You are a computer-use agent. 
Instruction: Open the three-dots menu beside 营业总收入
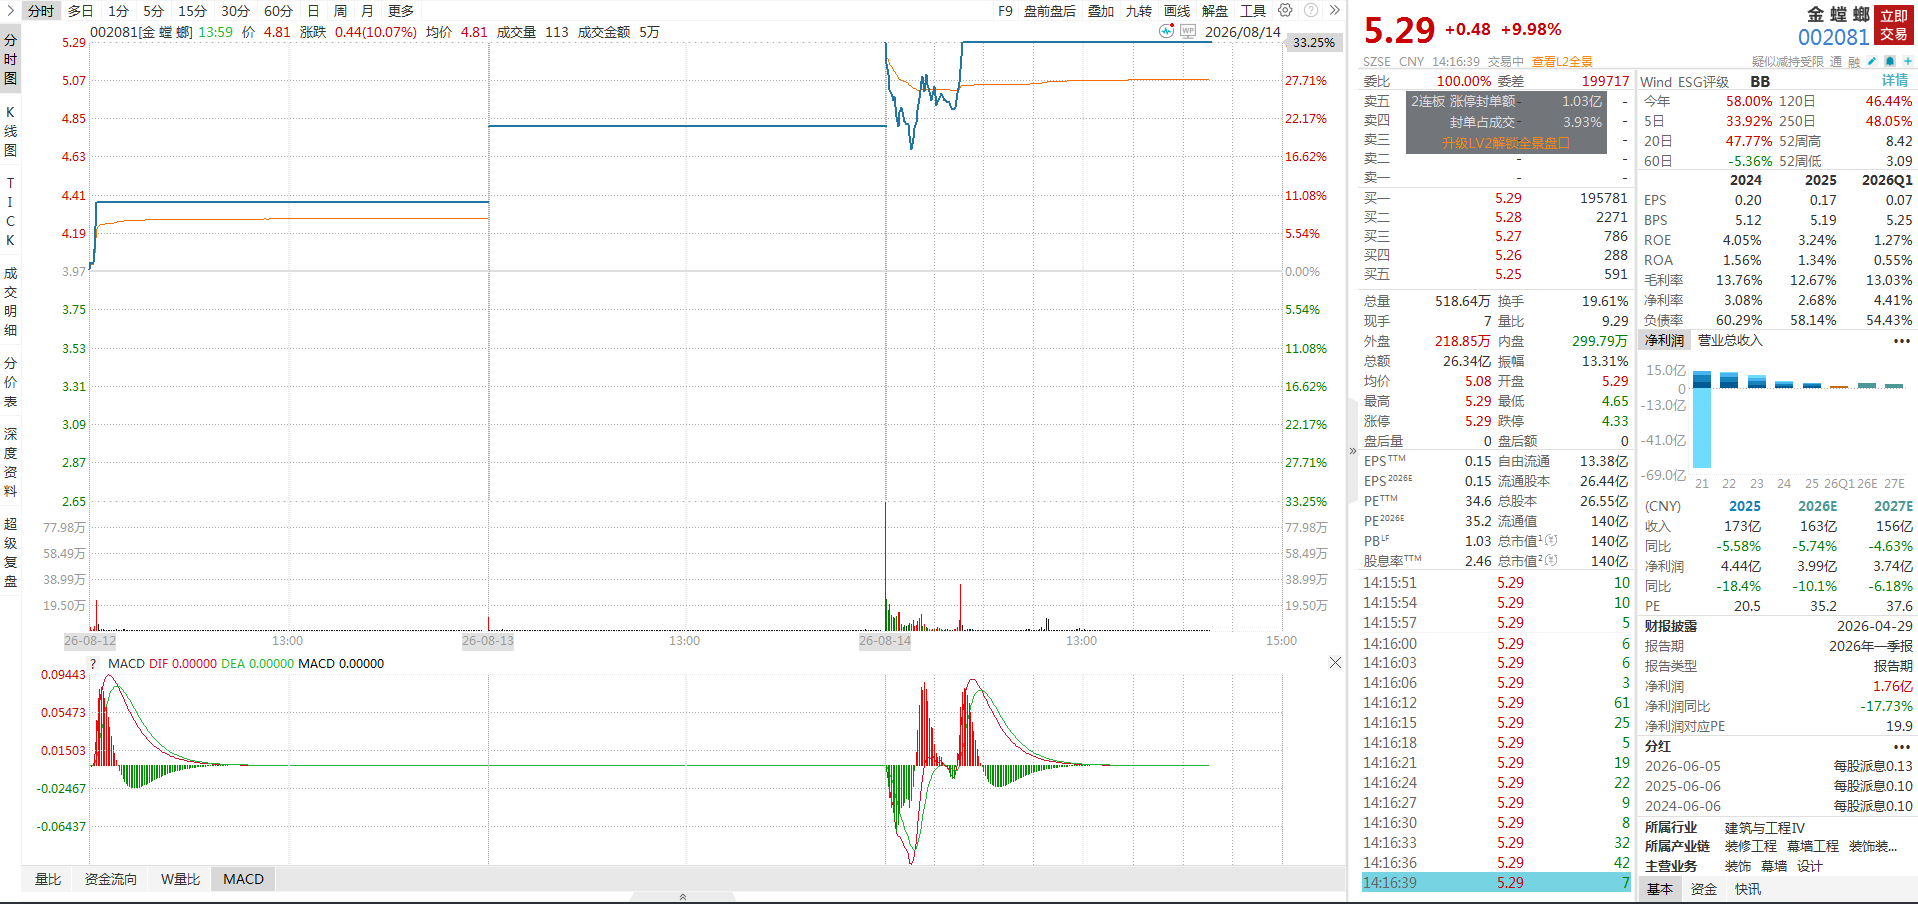[1902, 341]
